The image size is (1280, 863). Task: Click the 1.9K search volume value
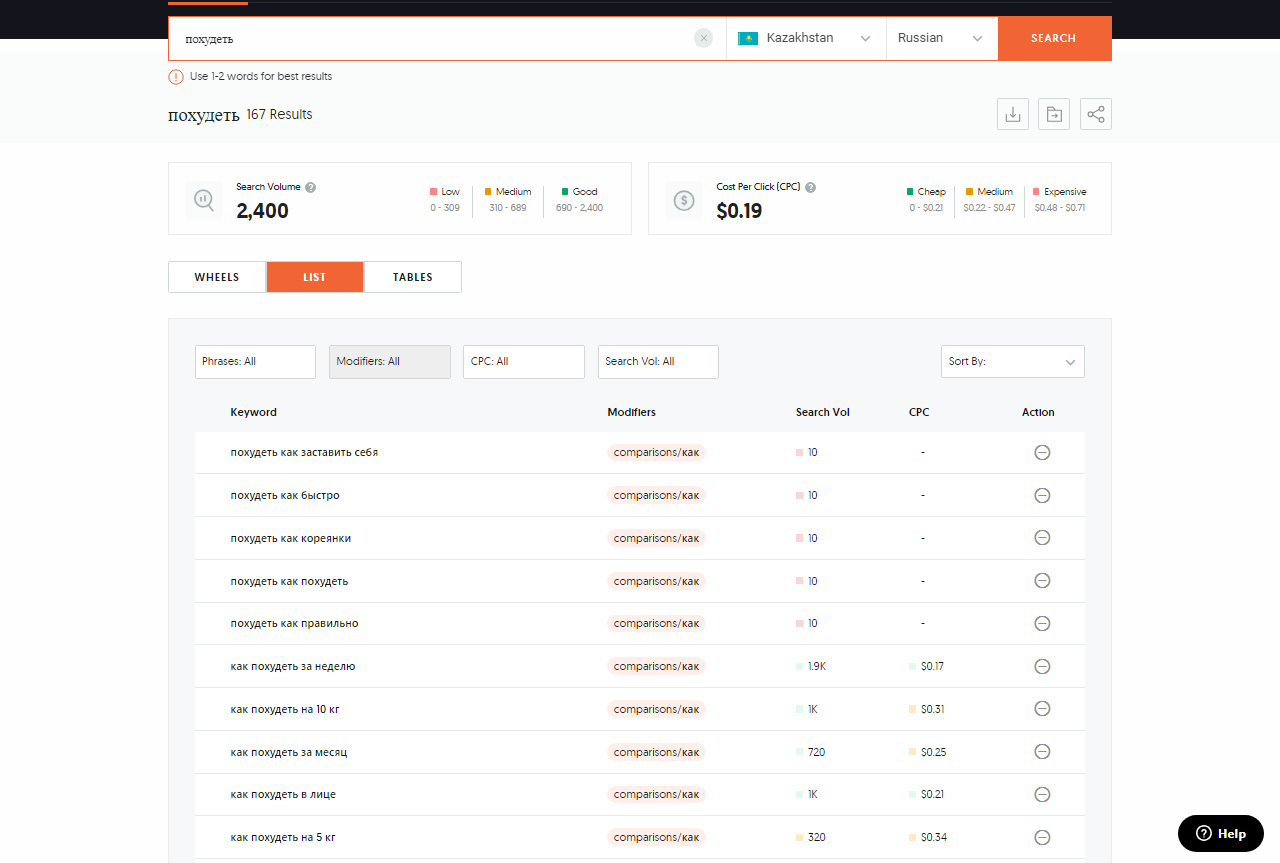817,666
